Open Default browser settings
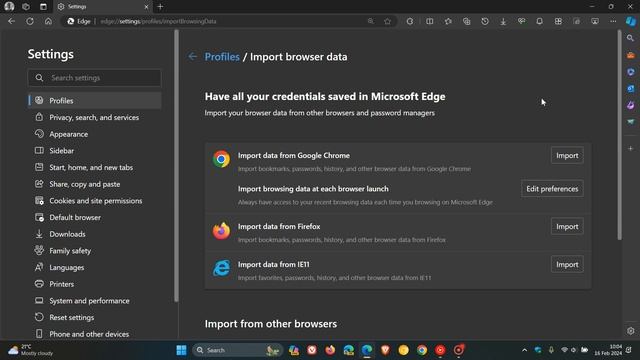Viewport: 640px width, 360px height. point(95,217)
